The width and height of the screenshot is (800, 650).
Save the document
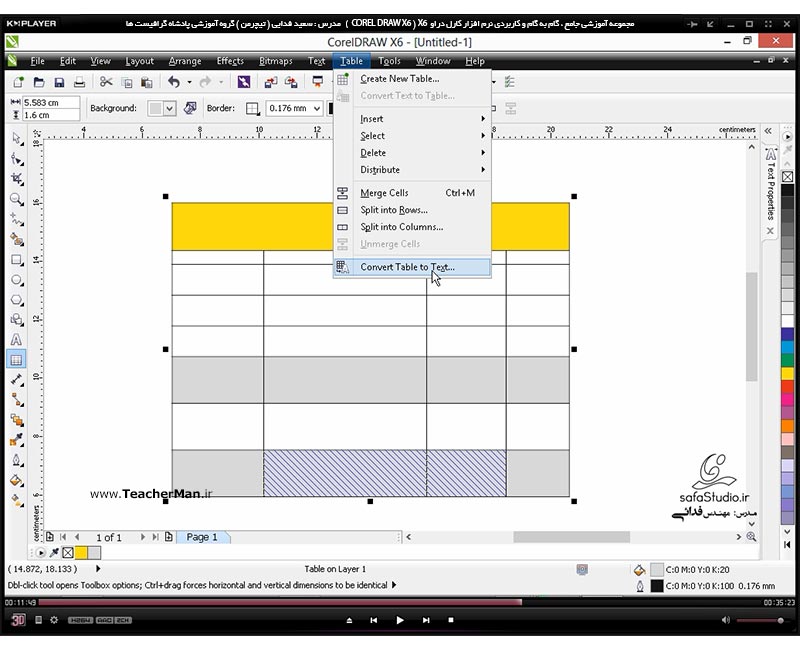59,82
